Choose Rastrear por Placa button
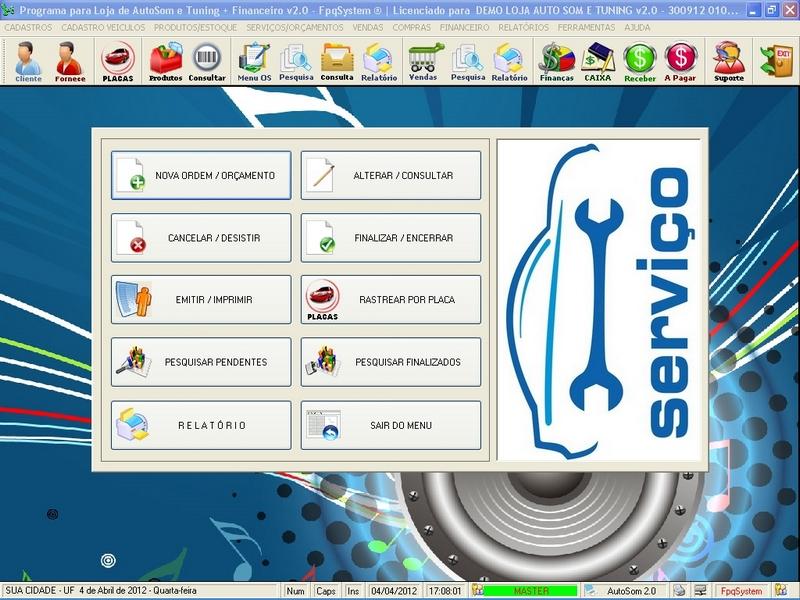The height and width of the screenshot is (600, 800). tap(391, 300)
